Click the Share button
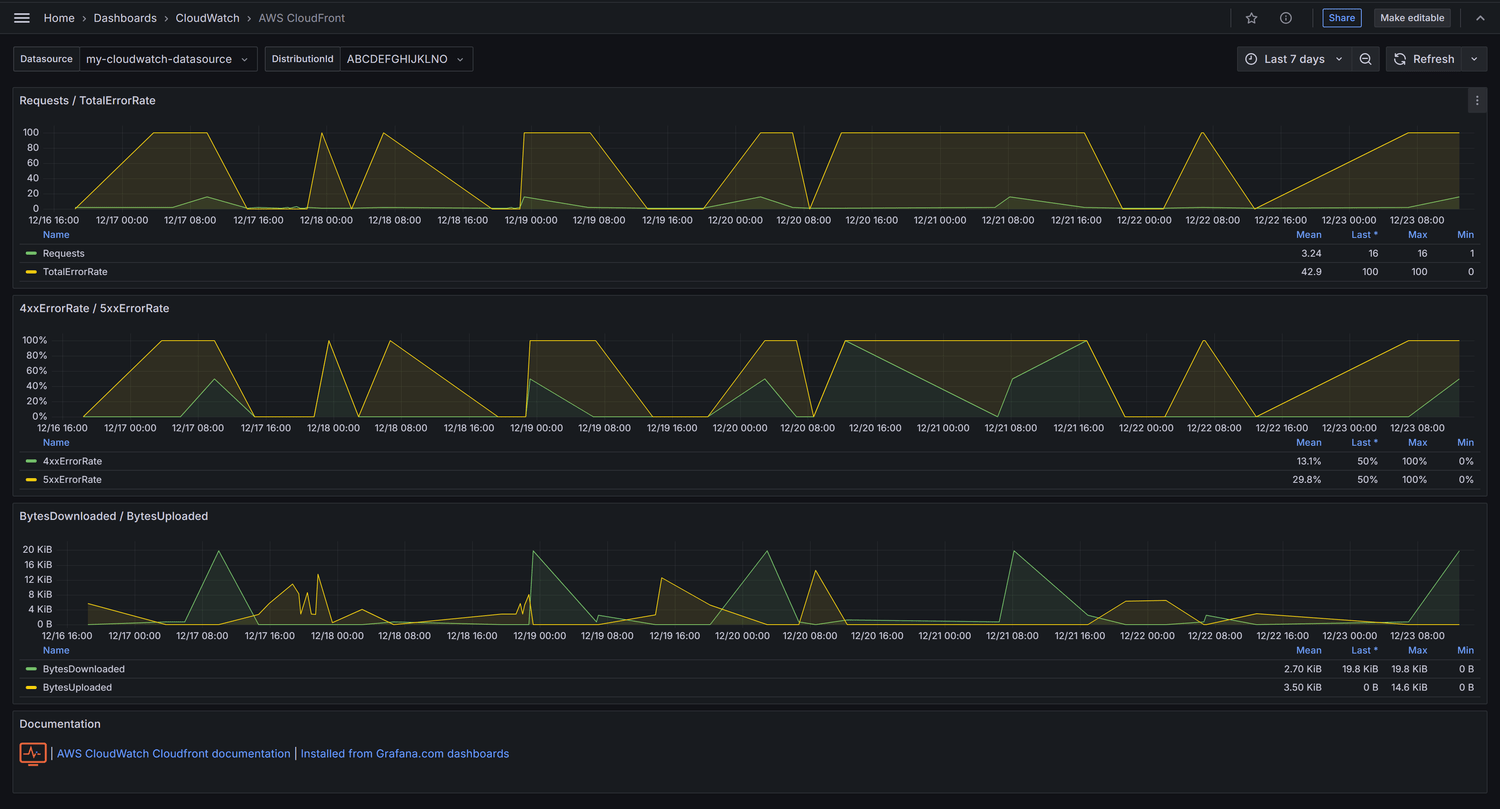The height and width of the screenshot is (809, 1500). tap(1341, 17)
